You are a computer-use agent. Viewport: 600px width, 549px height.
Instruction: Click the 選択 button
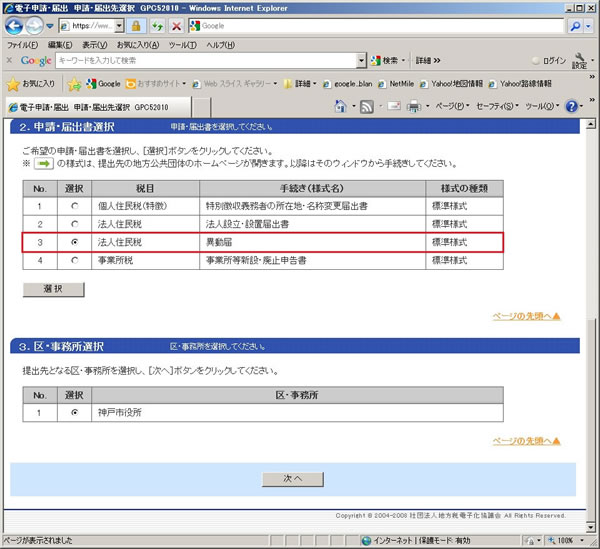coord(54,289)
